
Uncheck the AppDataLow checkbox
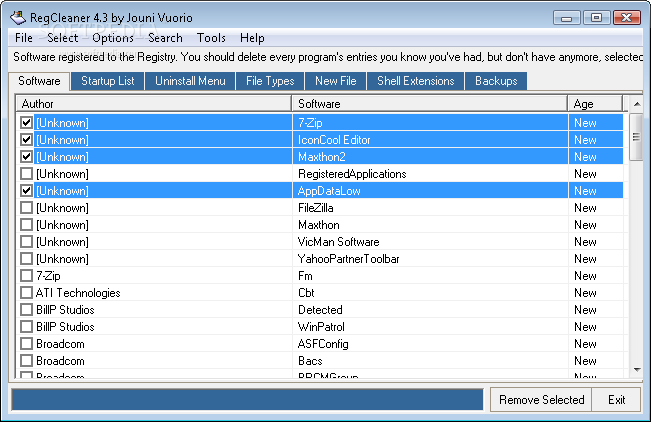click(27, 191)
